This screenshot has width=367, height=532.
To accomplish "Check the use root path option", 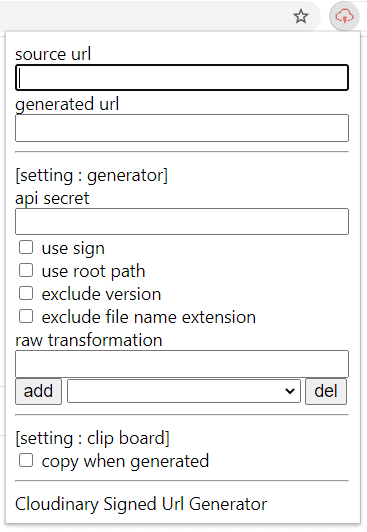I will point(26,270).
